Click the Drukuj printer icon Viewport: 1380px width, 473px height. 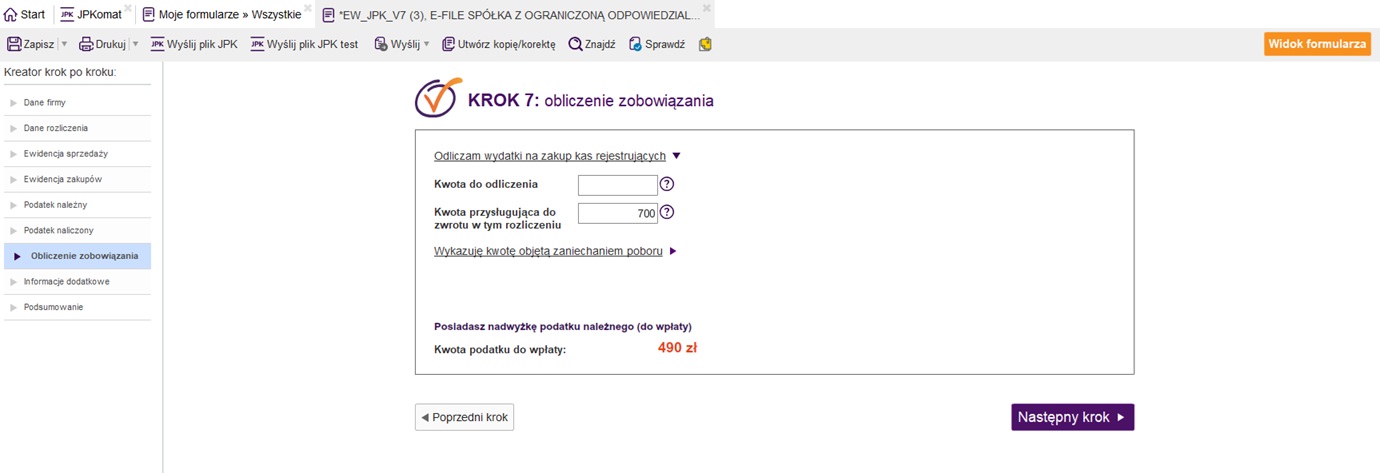click(x=86, y=44)
